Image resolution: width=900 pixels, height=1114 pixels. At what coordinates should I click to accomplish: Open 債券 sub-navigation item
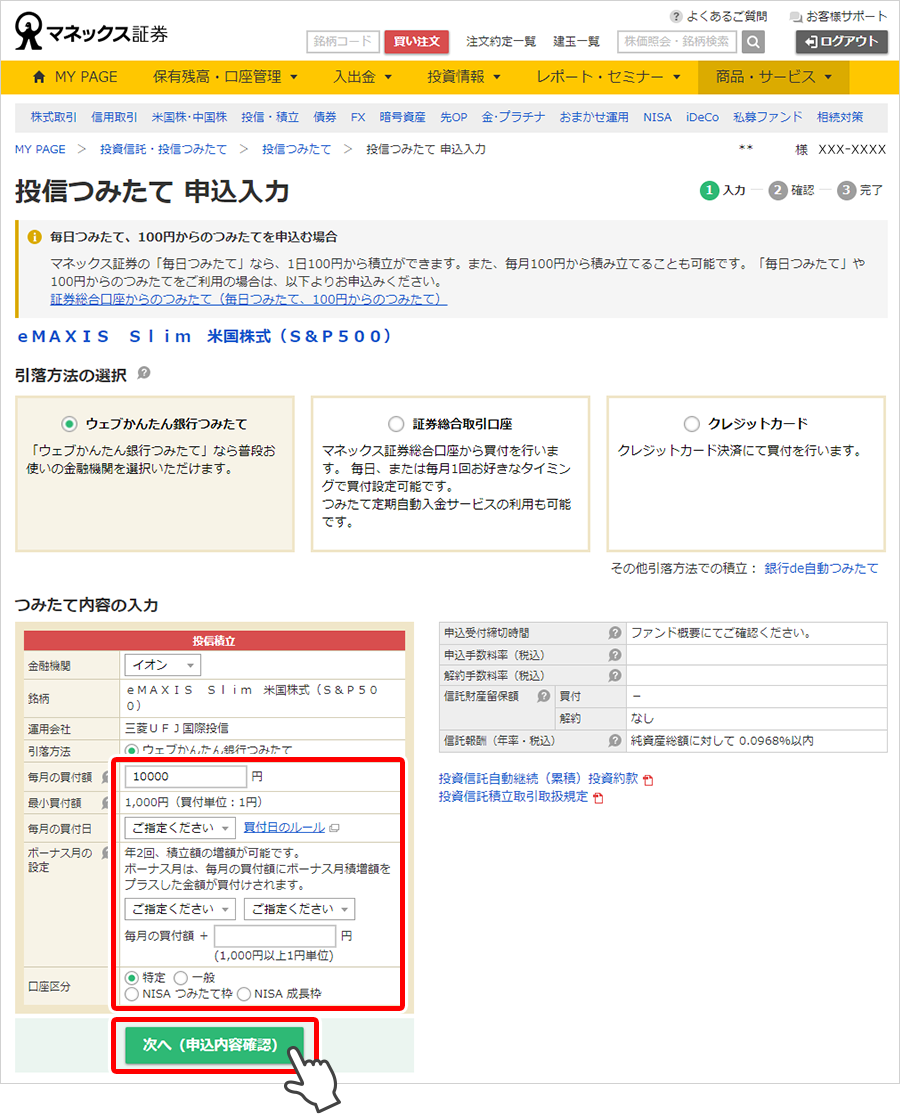pyautogui.click(x=325, y=117)
